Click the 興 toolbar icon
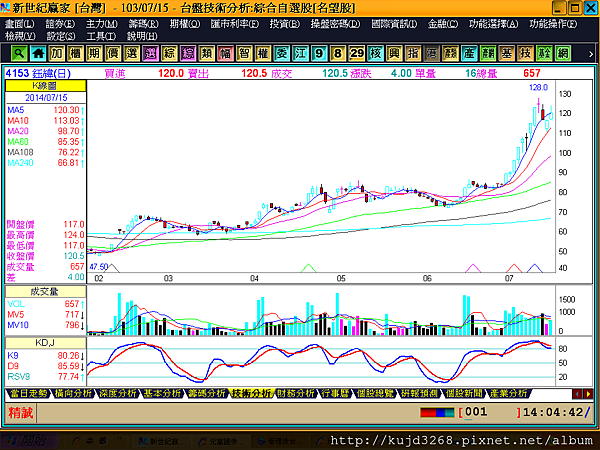Screen dimensions: 600x450 pos(394,53)
